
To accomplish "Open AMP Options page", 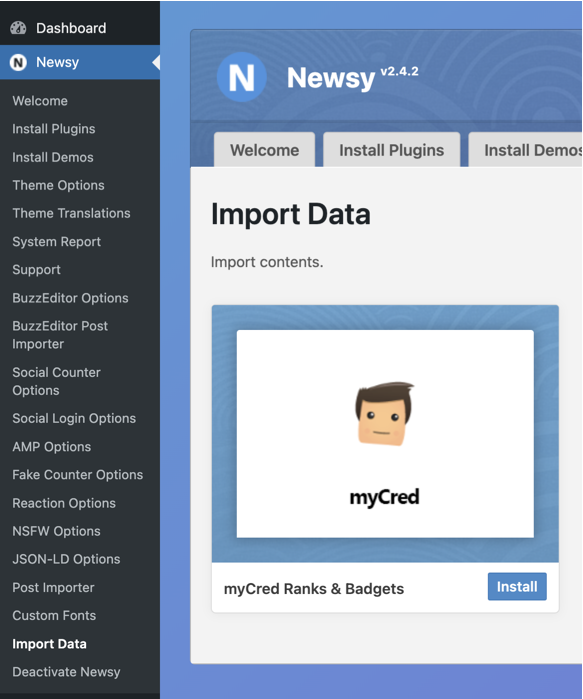I will 52,447.
